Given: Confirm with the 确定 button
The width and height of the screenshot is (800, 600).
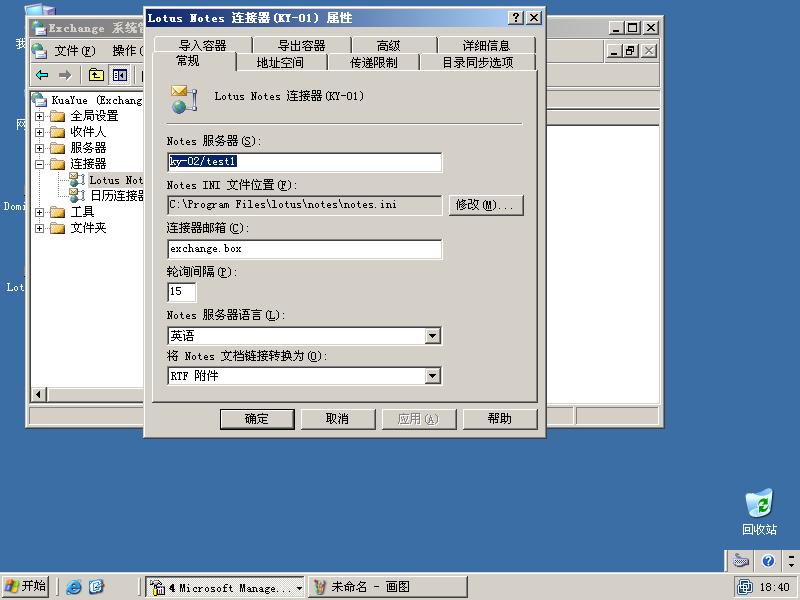Looking at the screenshot, I should pyautogui.click(x=257, y=419).
